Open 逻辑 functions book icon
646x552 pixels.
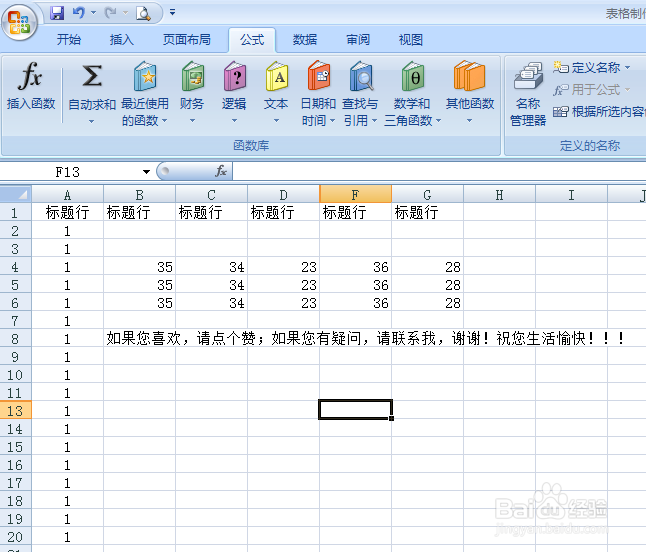pyautogui.click(x=234, y=77)
